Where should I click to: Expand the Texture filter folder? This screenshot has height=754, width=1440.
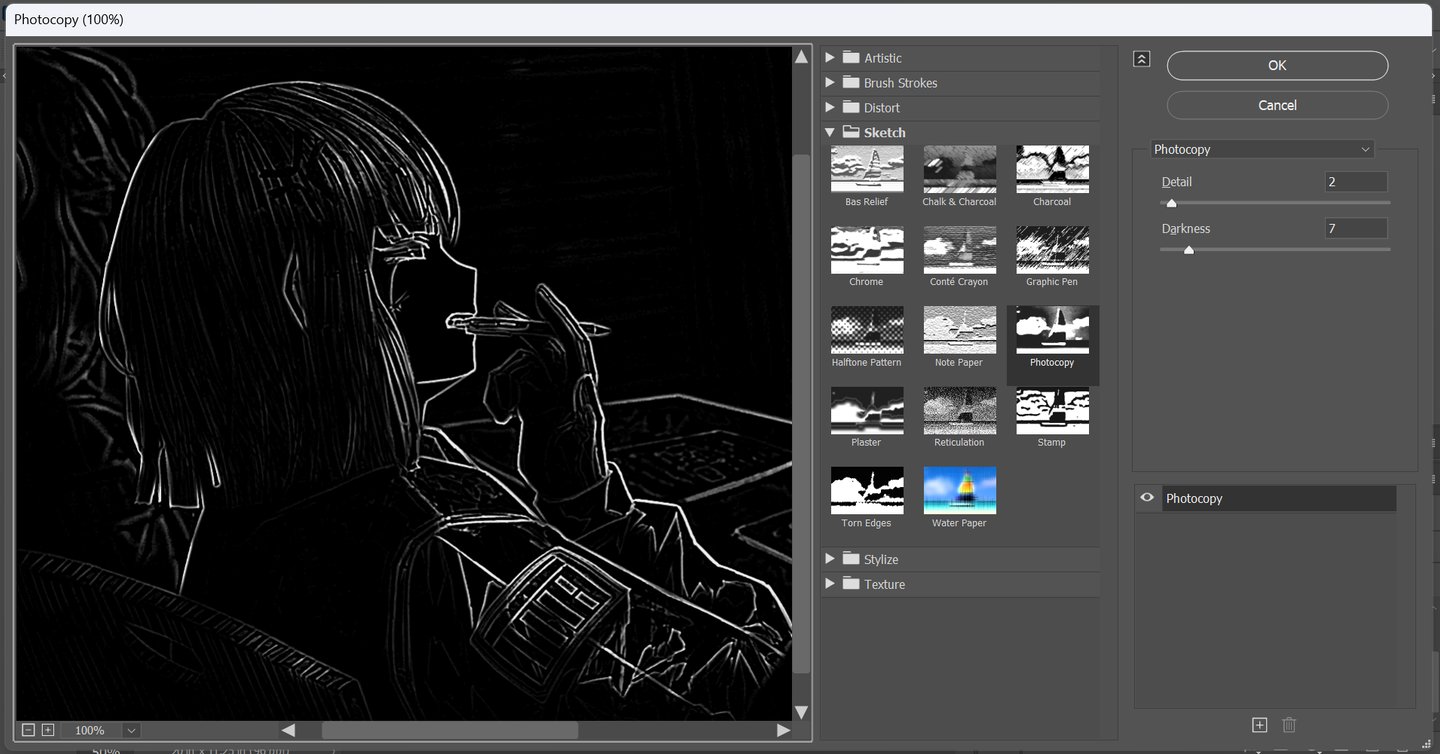[x=830, y=584]
